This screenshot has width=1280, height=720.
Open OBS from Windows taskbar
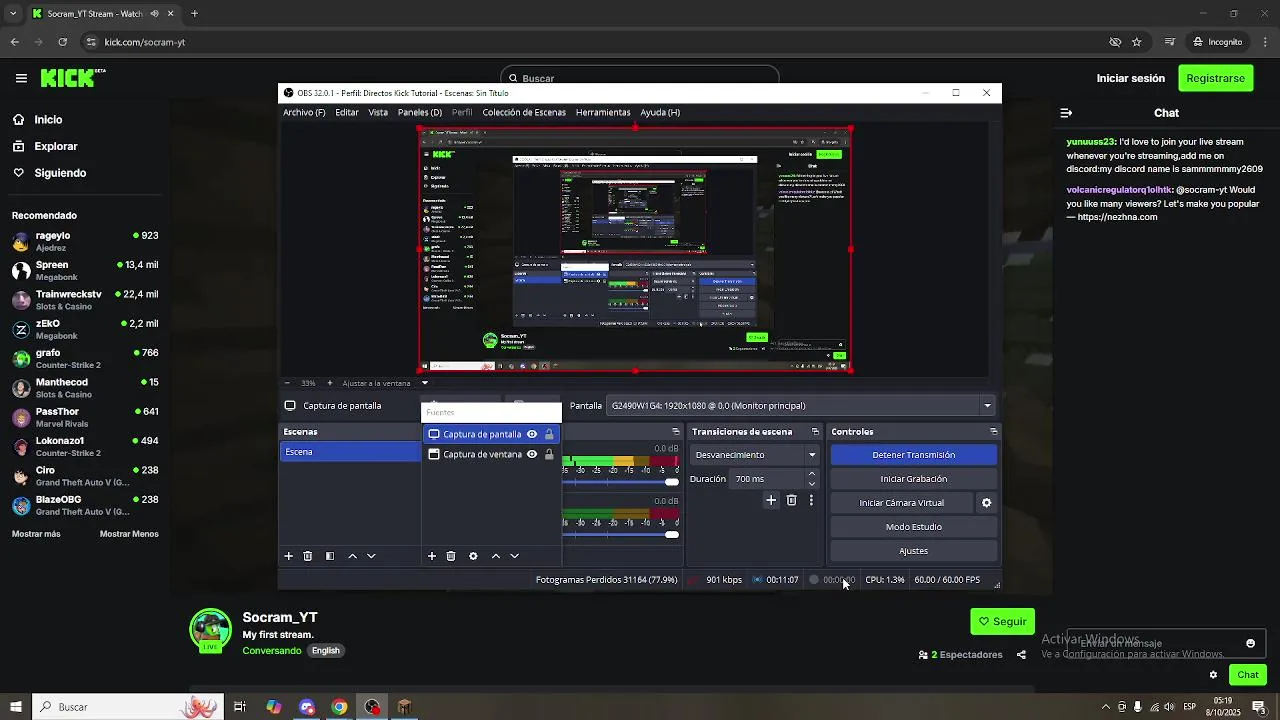click(x=373, y=707)
